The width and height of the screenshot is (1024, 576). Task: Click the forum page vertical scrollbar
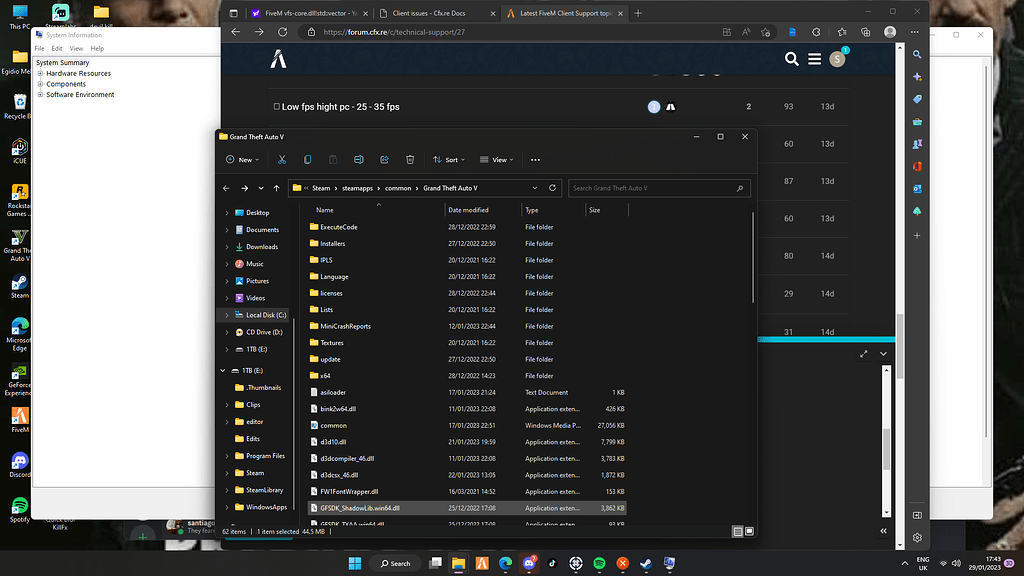(x=899, y=346)
